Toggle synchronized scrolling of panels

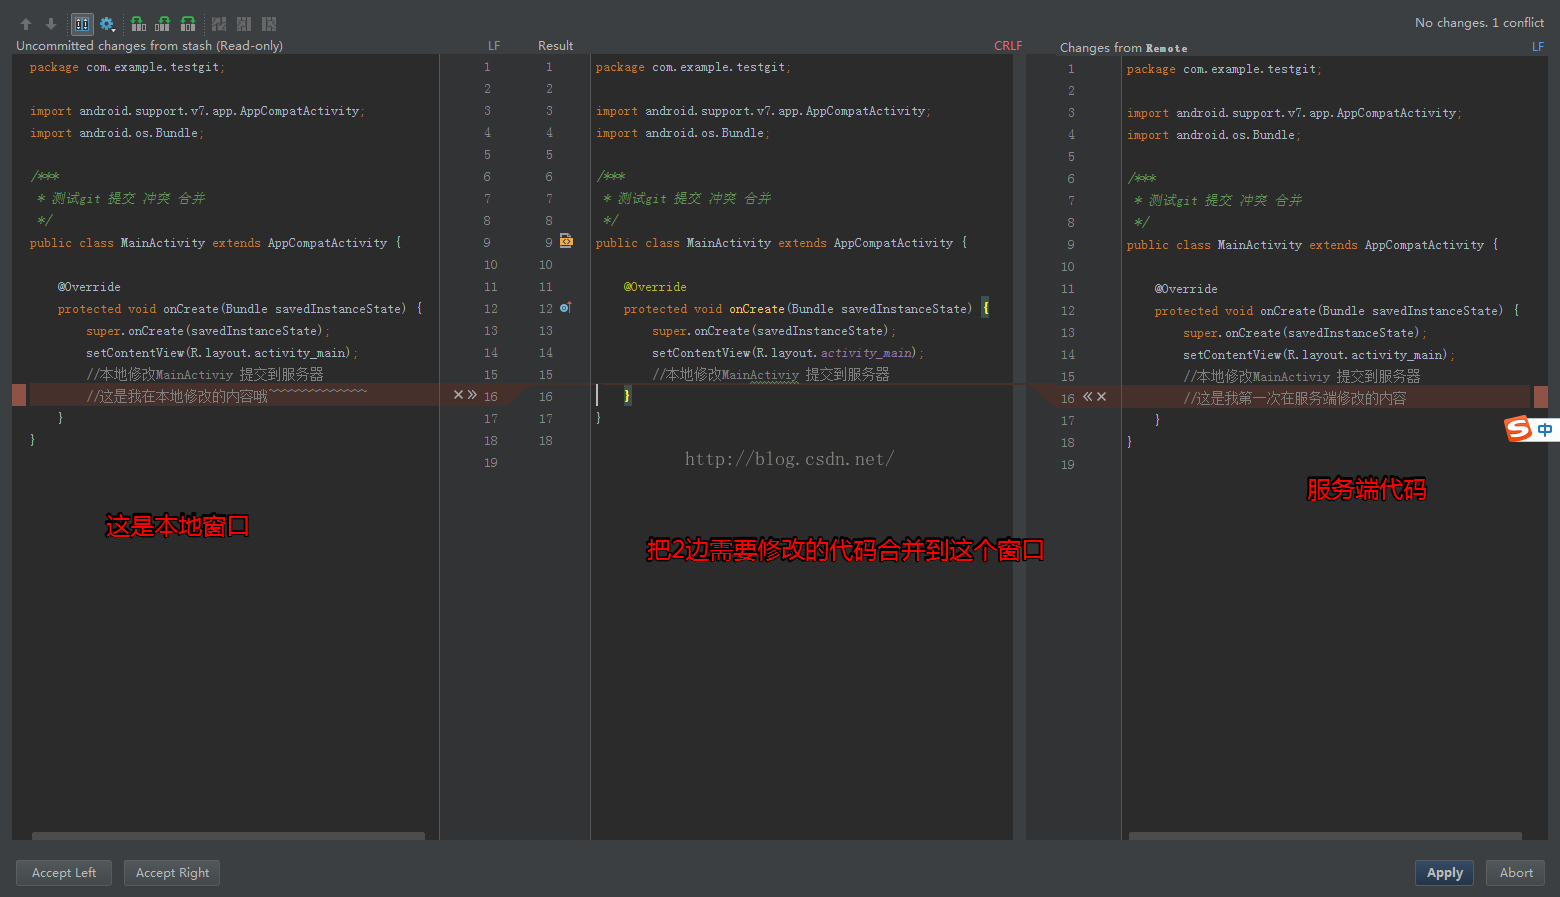[x=82, y=24]
